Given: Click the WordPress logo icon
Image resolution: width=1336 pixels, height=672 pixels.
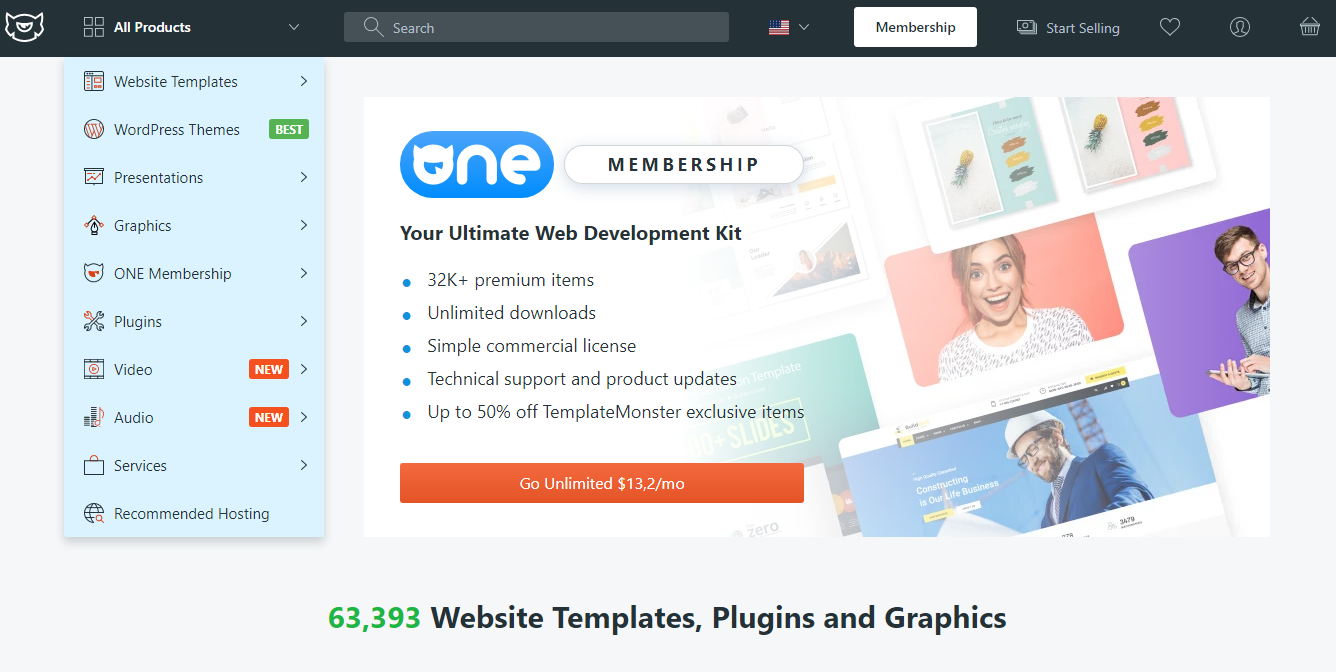Looking at the screenshot, I should pos(94,130).
